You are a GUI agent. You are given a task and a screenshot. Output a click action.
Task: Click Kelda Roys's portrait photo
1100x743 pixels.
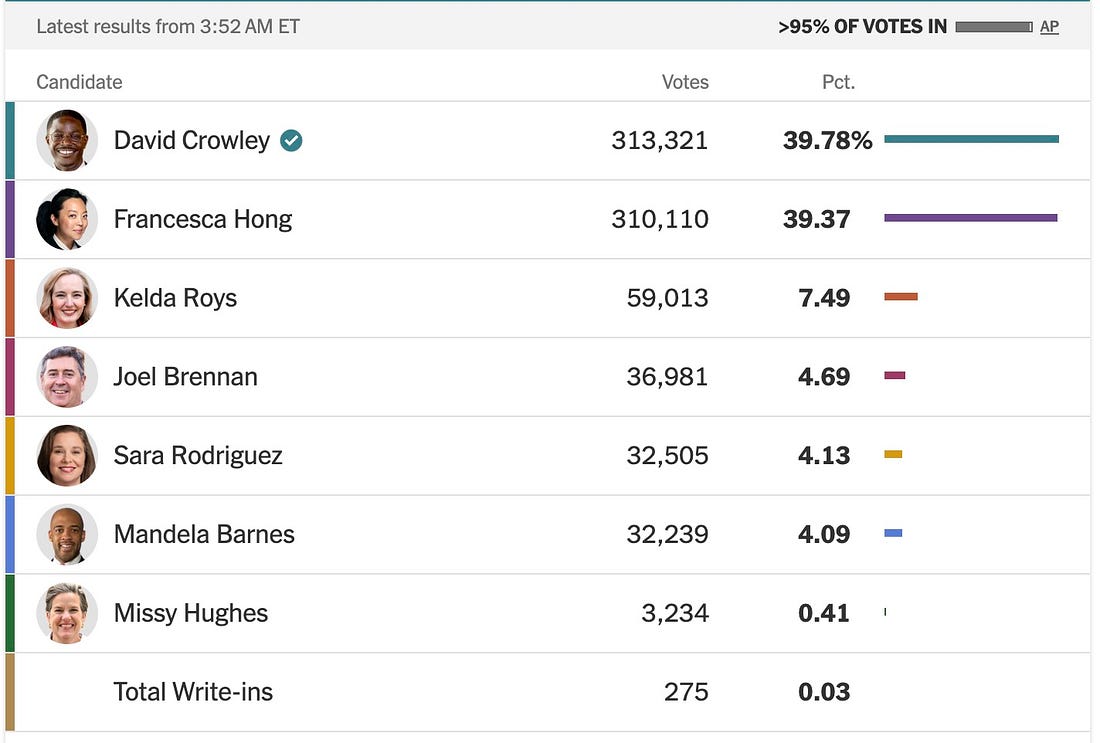[x=67, y=298]
